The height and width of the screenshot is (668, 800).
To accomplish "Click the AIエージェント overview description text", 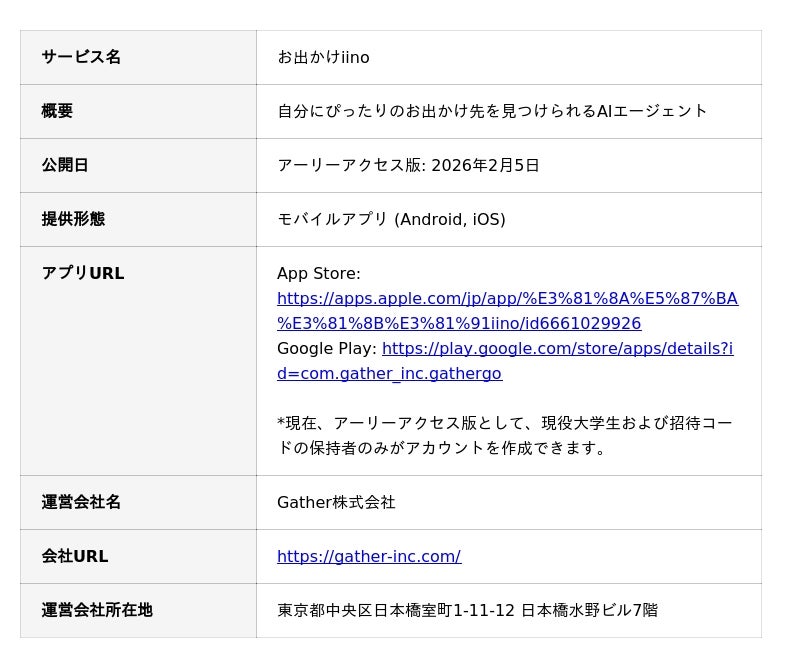I will tap(492, 112).
